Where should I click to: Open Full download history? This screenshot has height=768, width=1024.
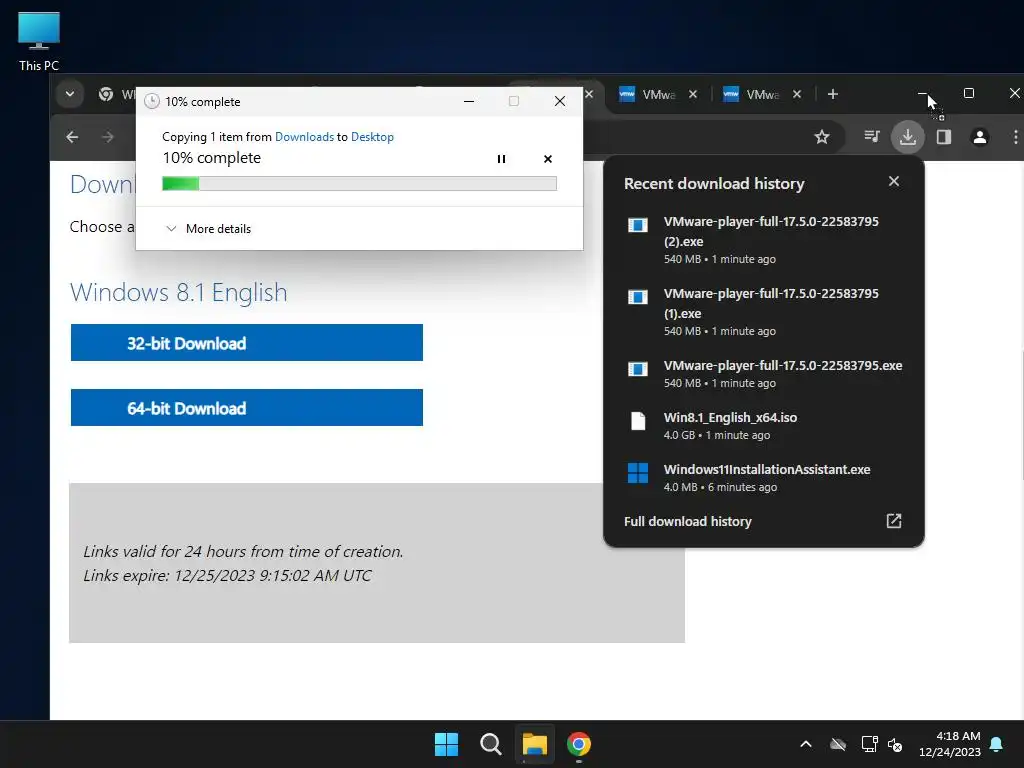(x=688, y=521)
